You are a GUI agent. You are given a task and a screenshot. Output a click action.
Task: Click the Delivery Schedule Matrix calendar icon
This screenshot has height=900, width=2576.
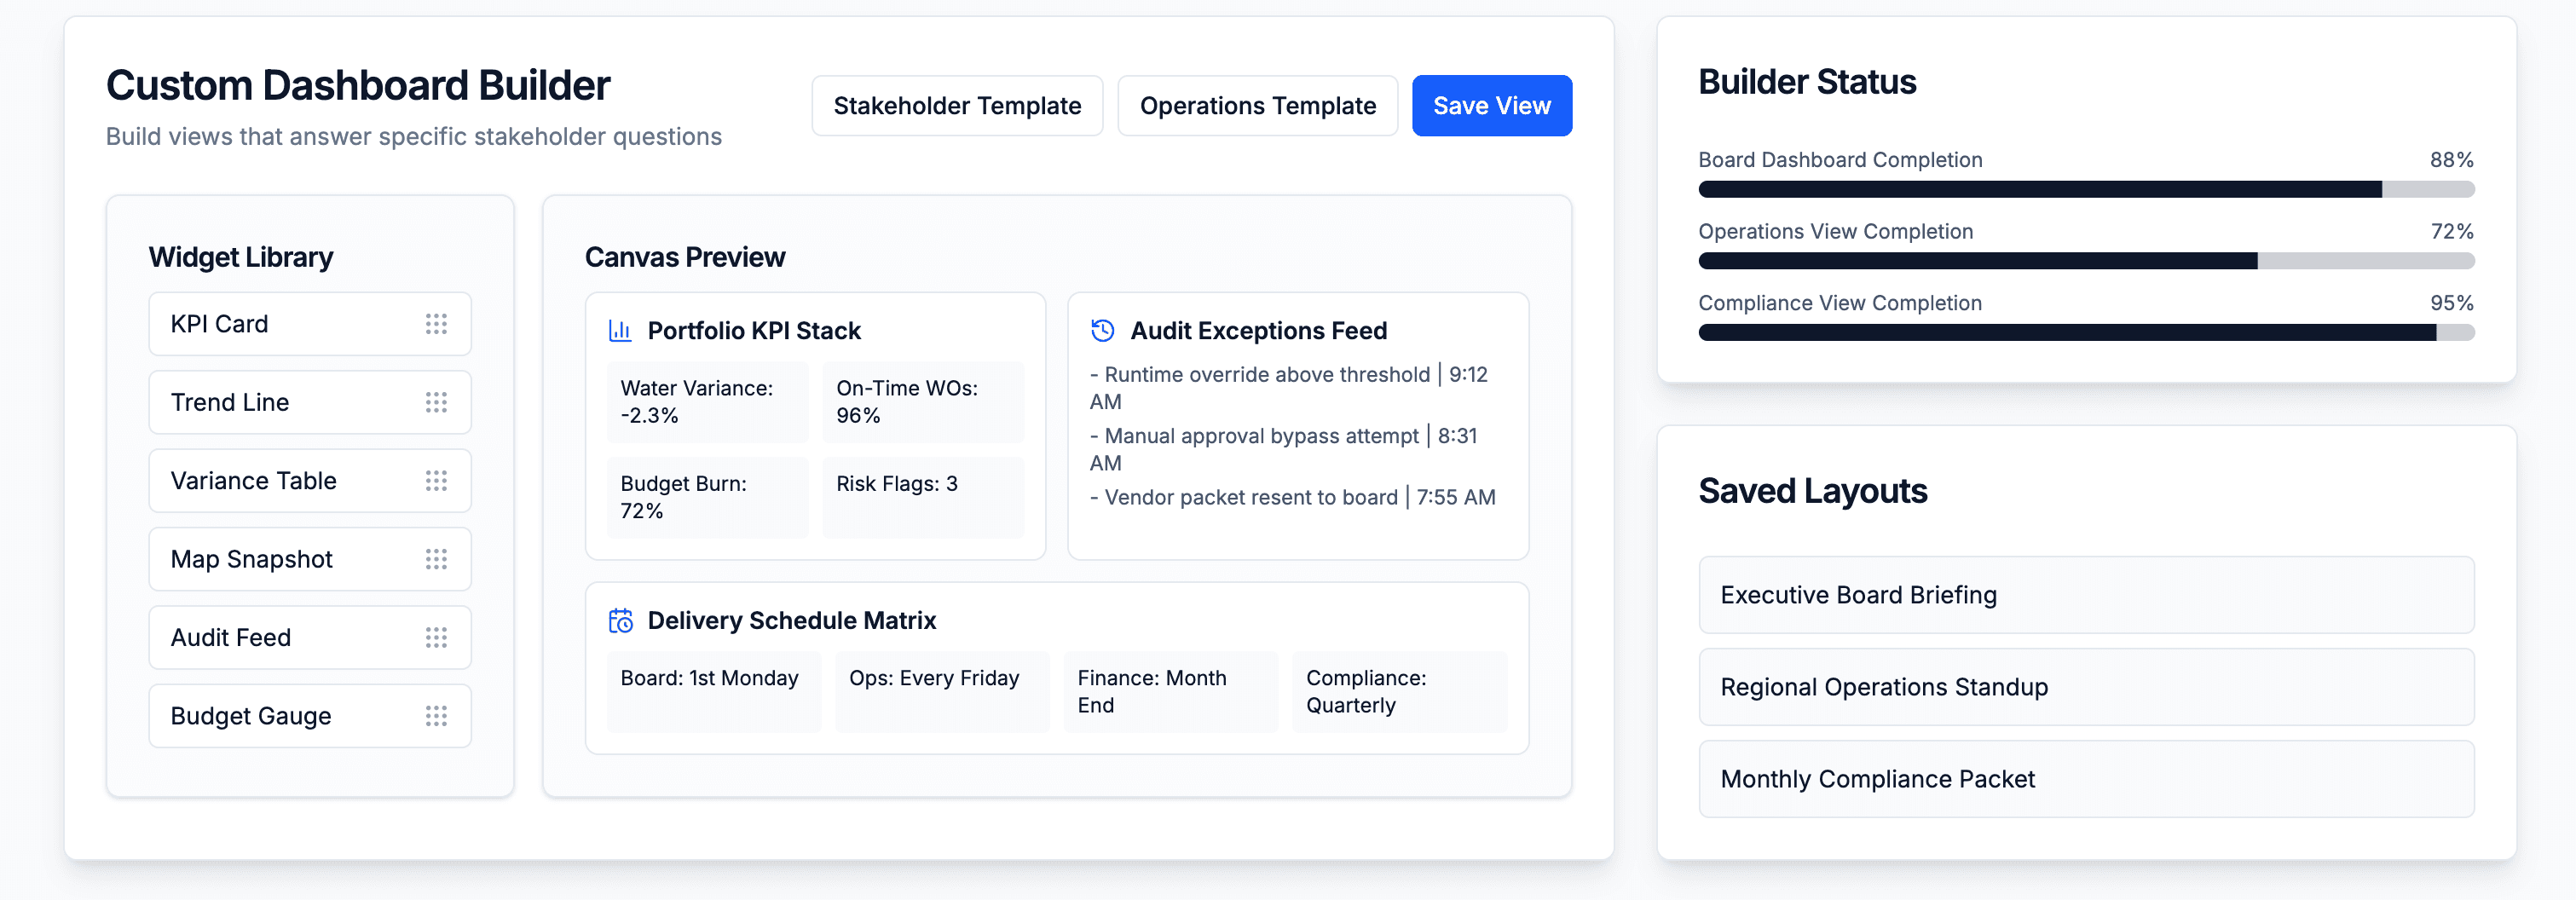pyautogui.click(x=621, y=620)
